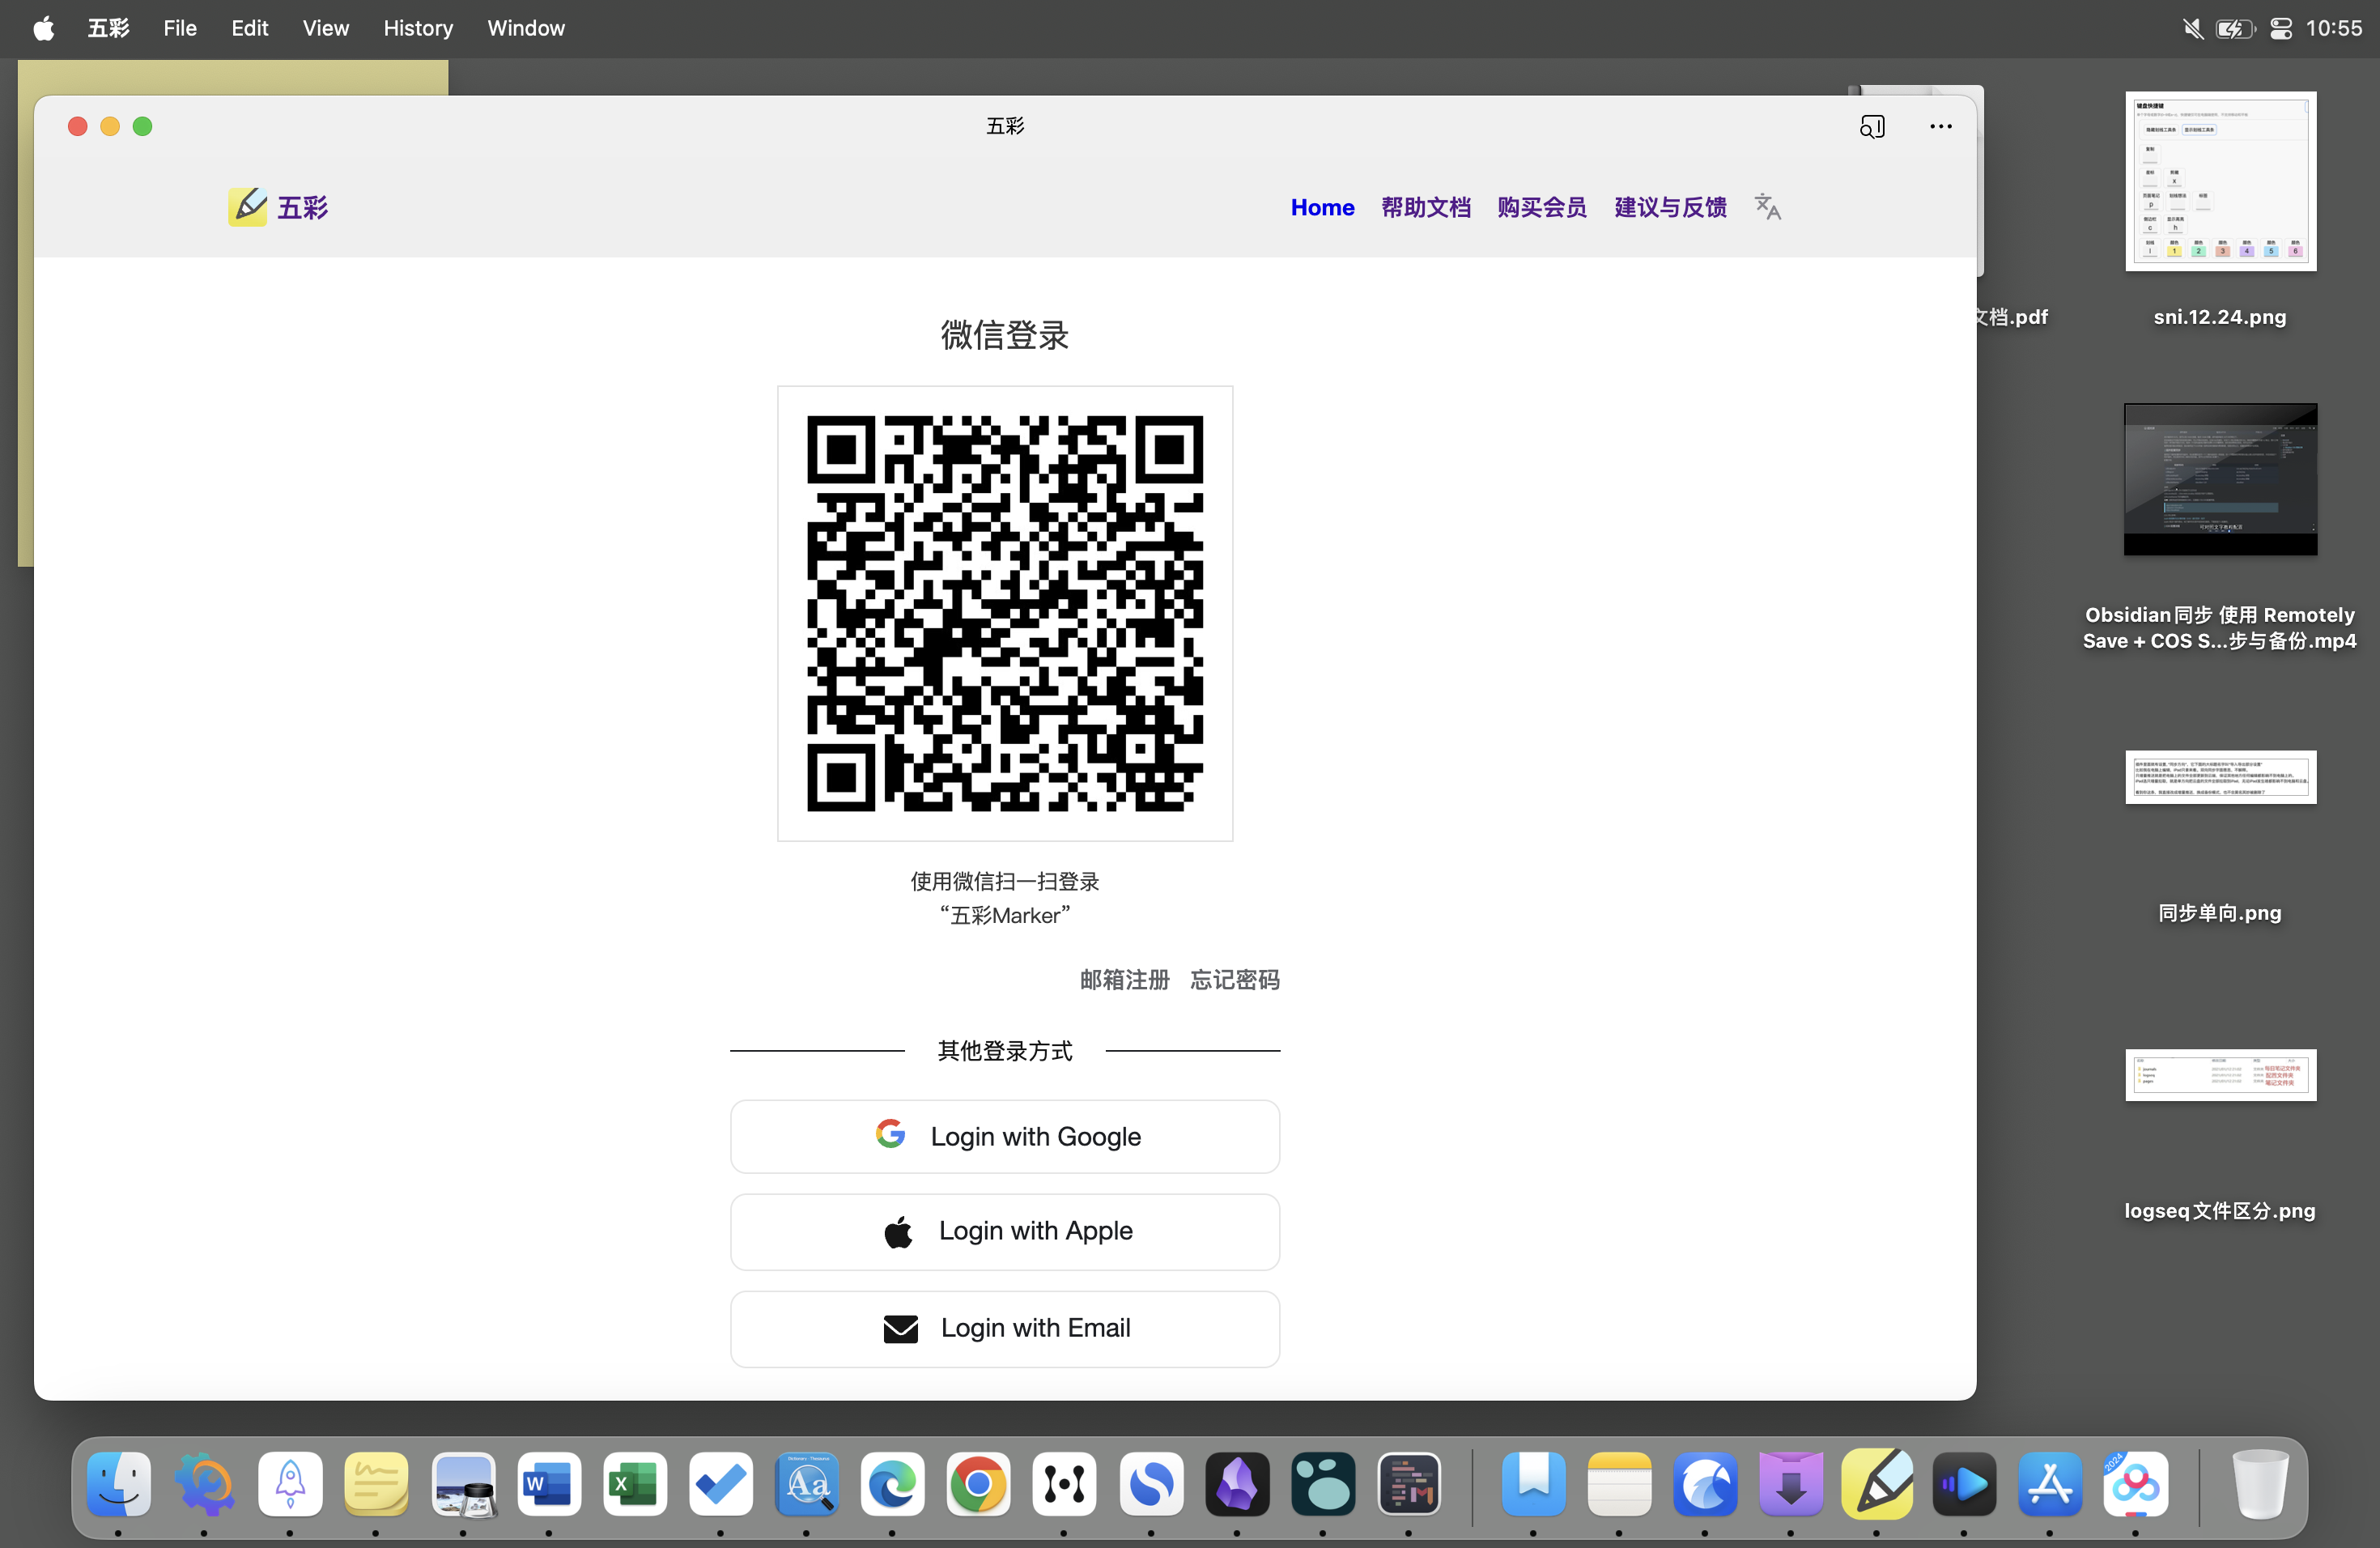Open Microsoft To Do in dock
This screenshot has width=2380, height=1548.
(x=721, y=1484)
